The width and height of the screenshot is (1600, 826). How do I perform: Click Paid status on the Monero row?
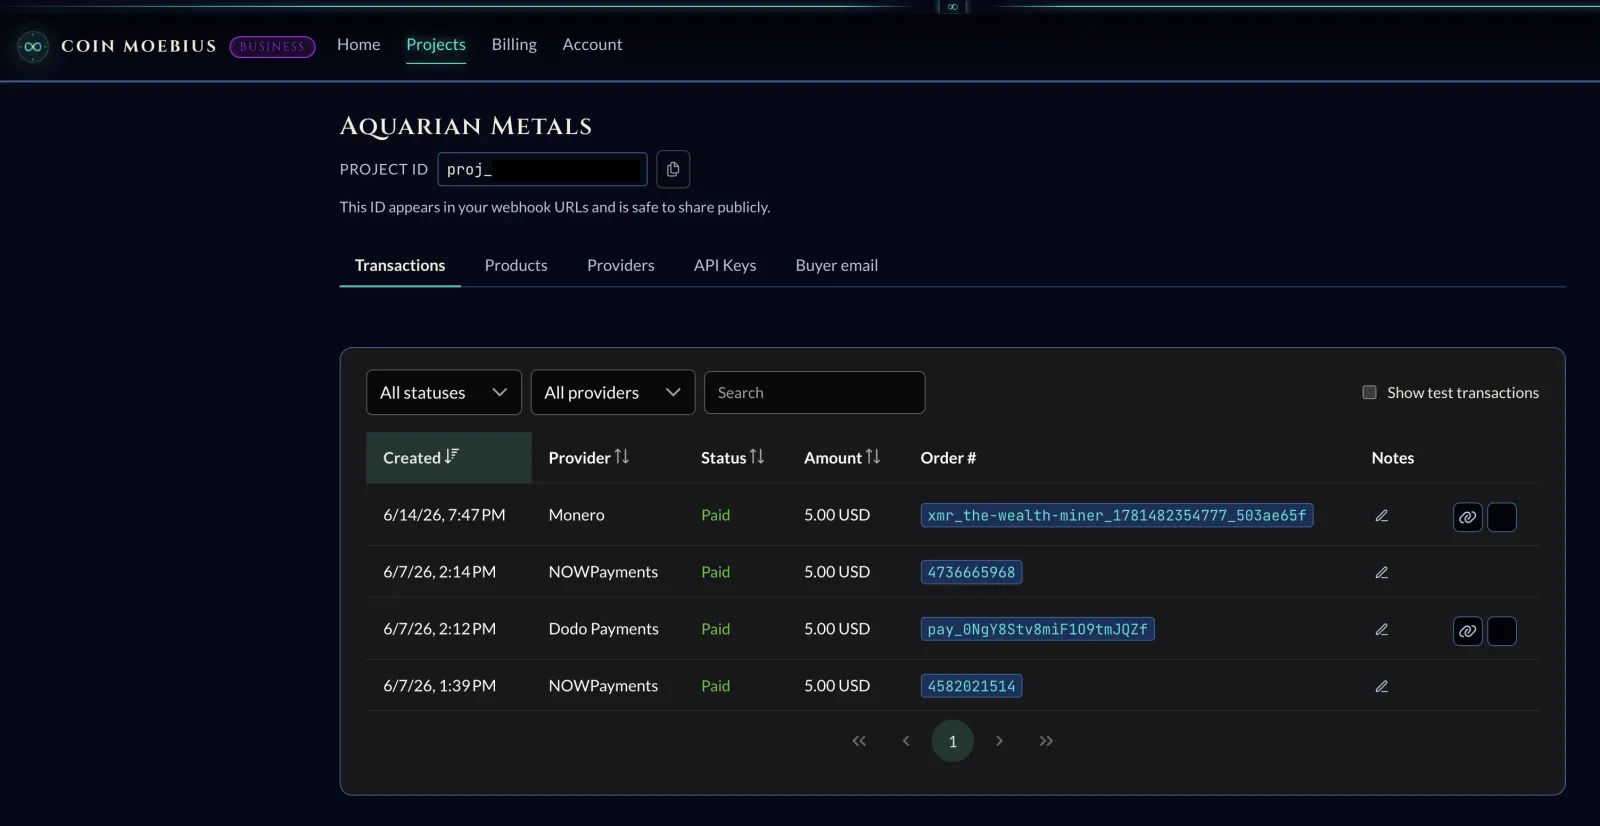(715, 515)
